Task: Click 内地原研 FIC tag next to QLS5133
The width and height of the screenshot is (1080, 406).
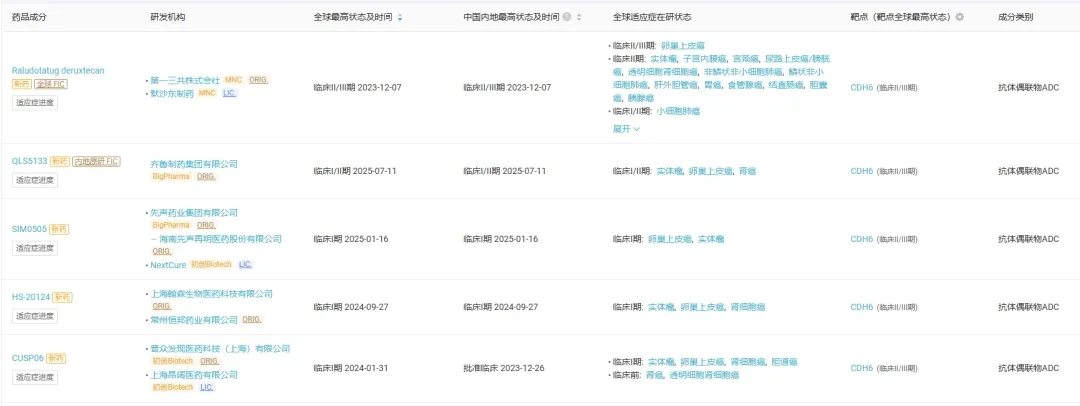Action: 96,161
